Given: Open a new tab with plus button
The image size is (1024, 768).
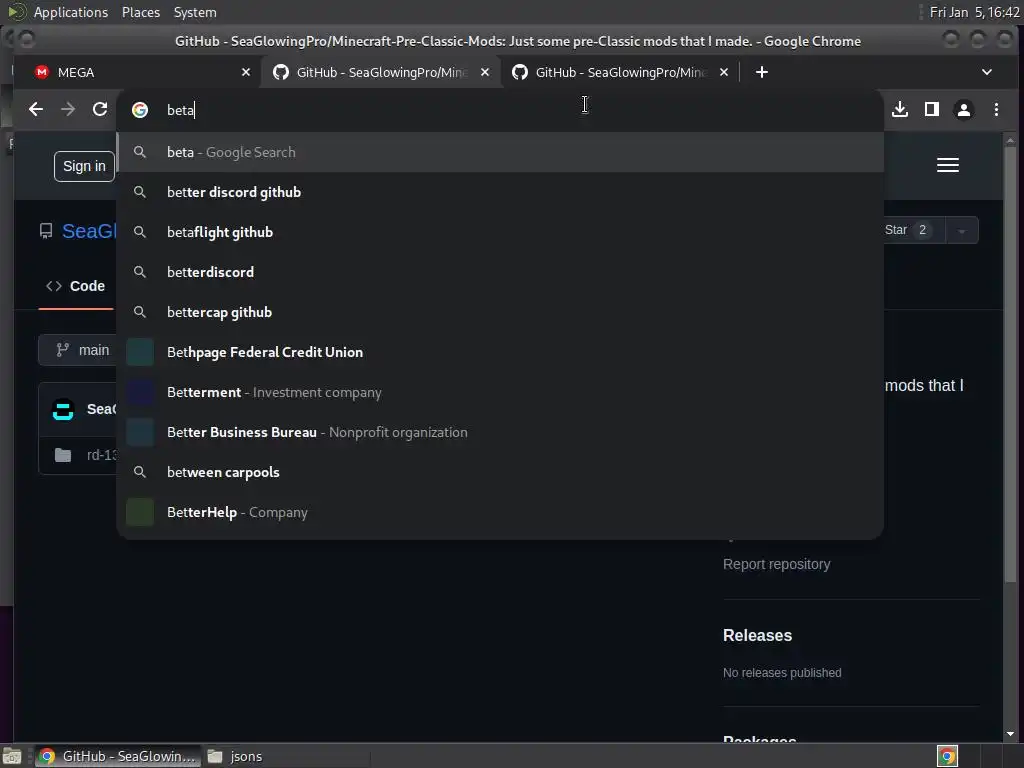Looking at the screenshot, I should pyautogui.click(x=761, y=72).
